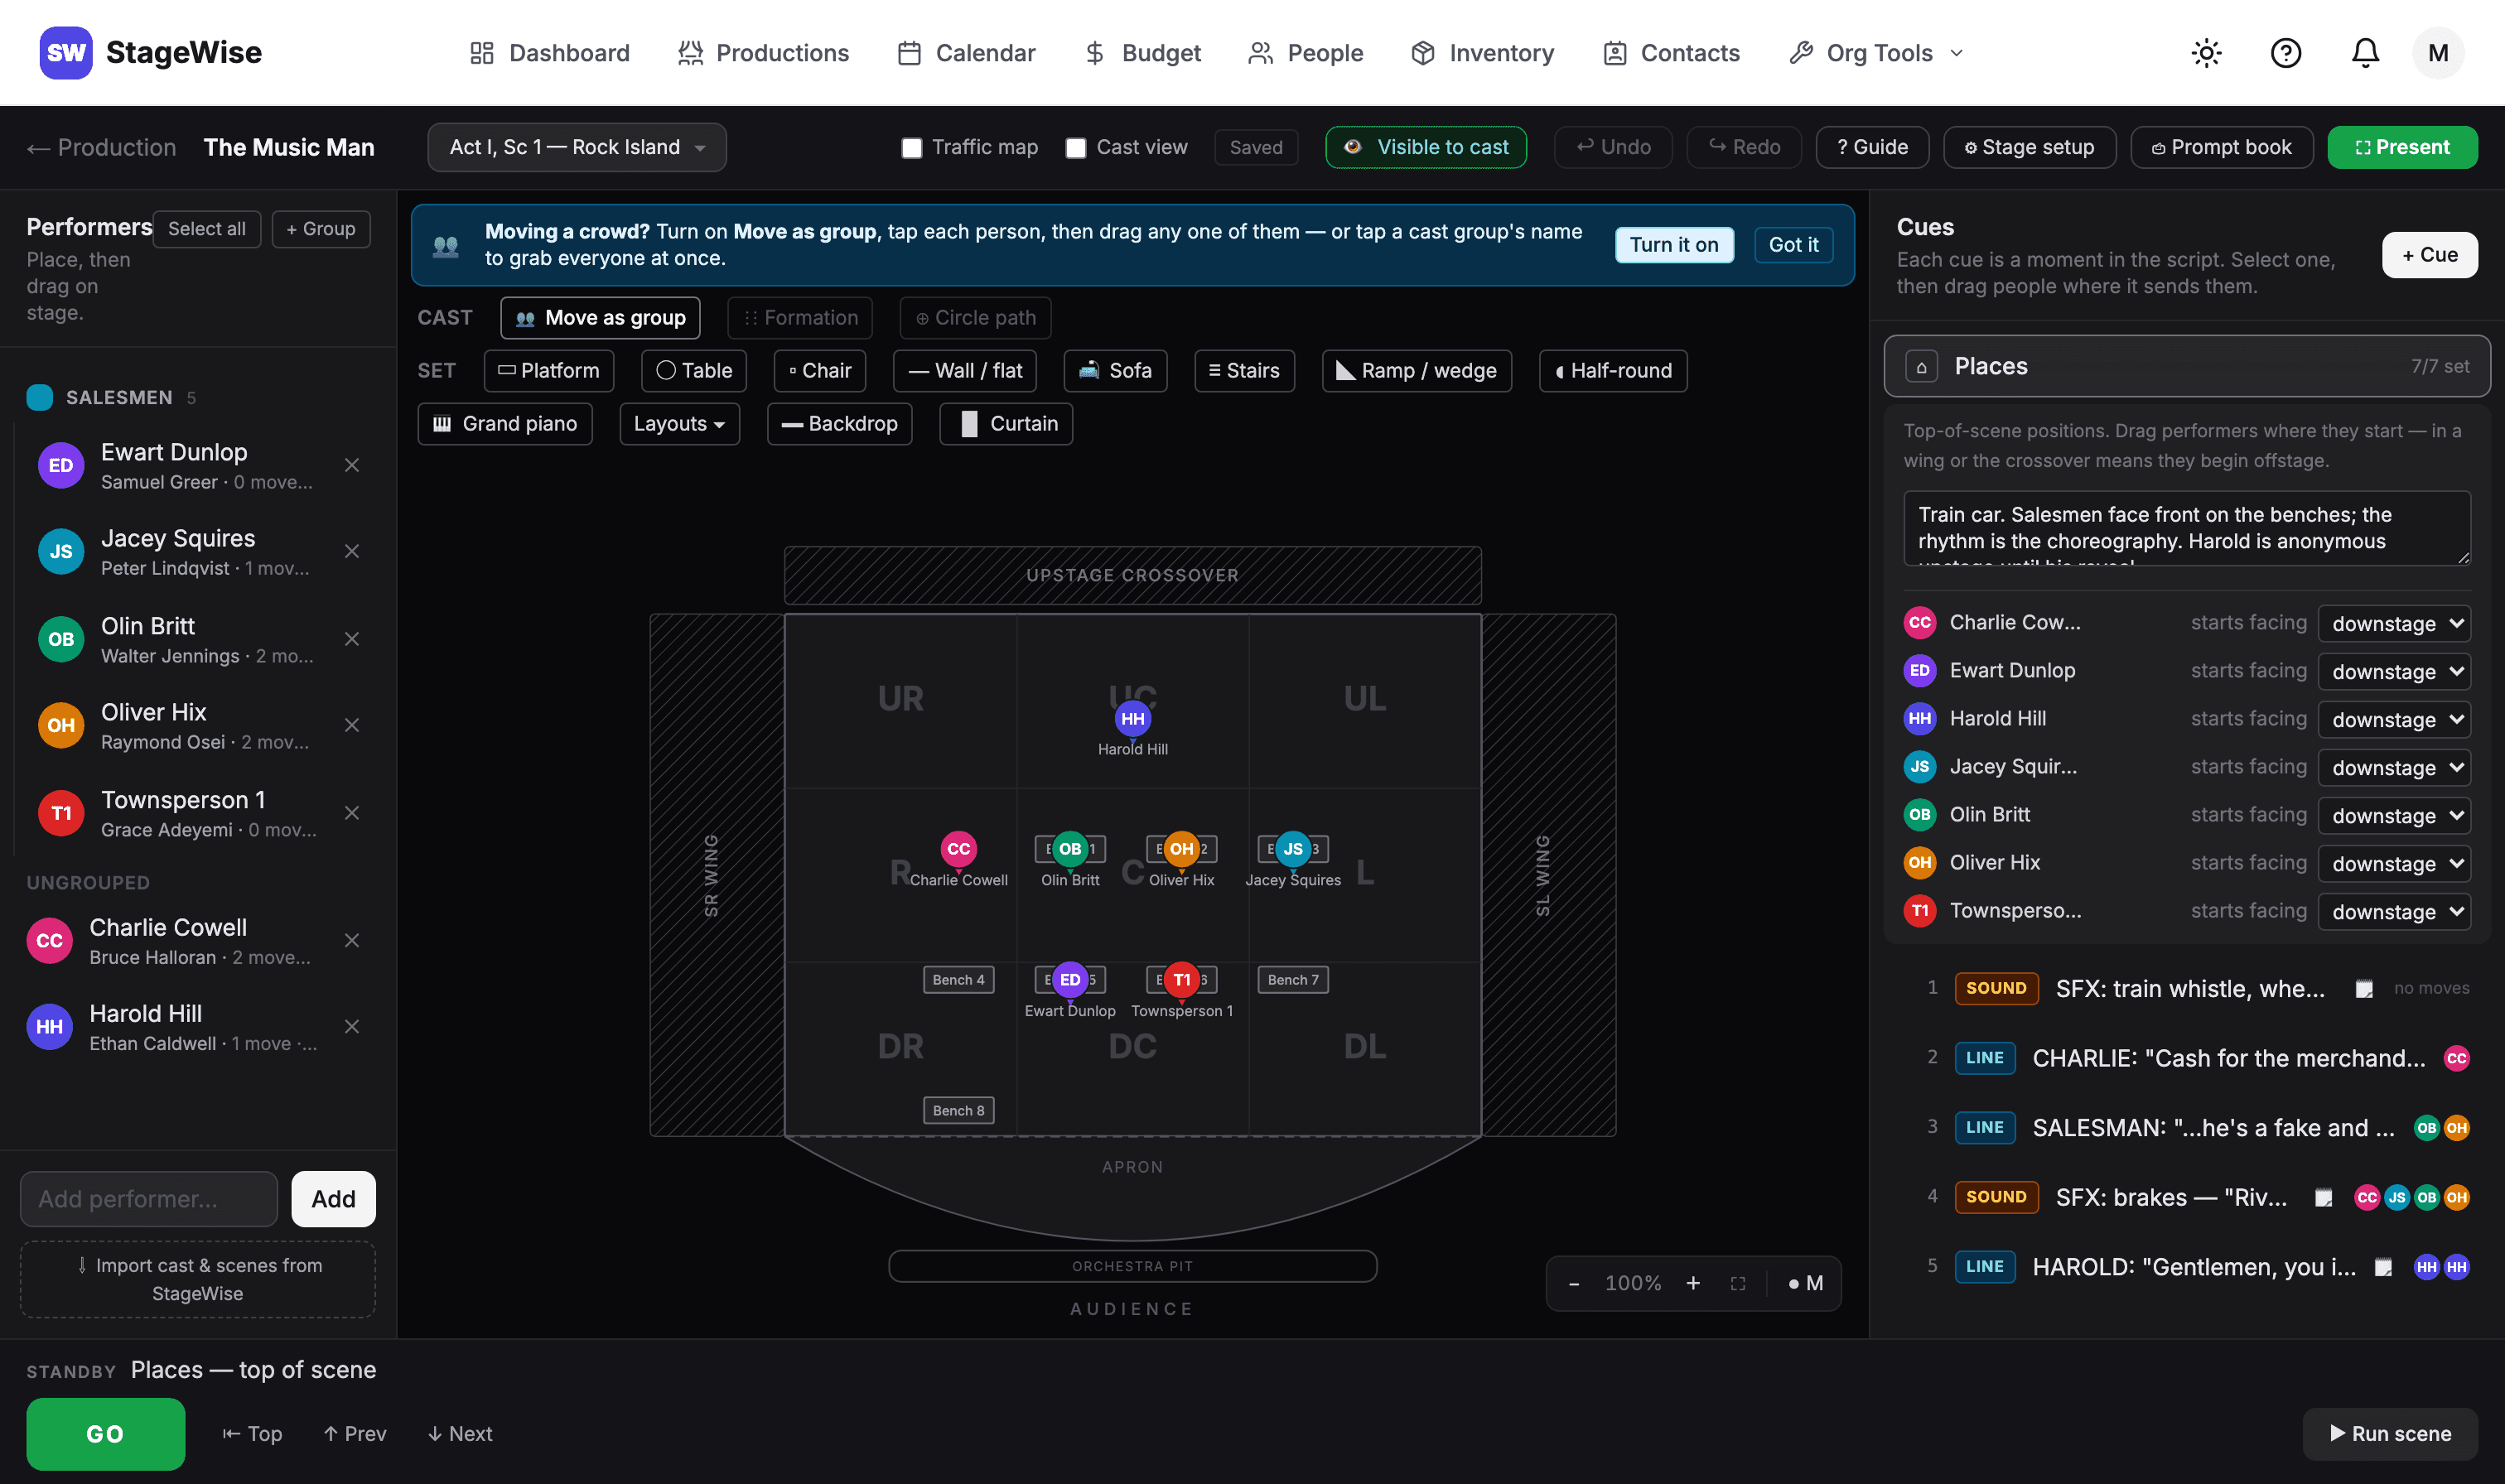Open the Budget tab
Image resolution: width=2505 pixels, height=1484 pixels.
point(1142,53)
